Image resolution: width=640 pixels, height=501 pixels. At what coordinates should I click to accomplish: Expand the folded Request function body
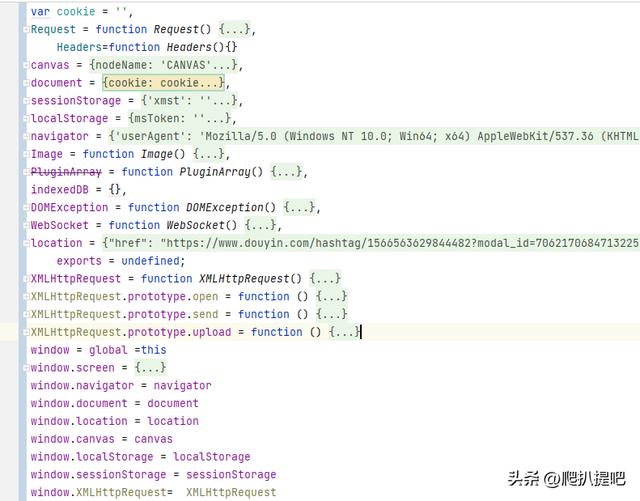point(236,29)
